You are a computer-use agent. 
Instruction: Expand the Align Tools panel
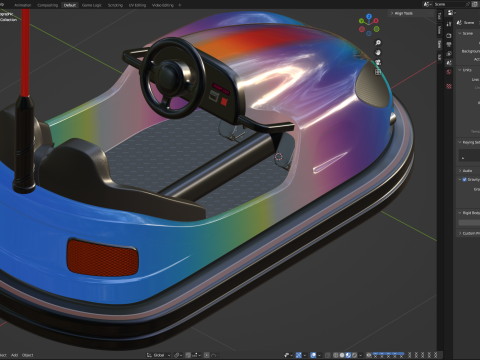pos(403,13)
